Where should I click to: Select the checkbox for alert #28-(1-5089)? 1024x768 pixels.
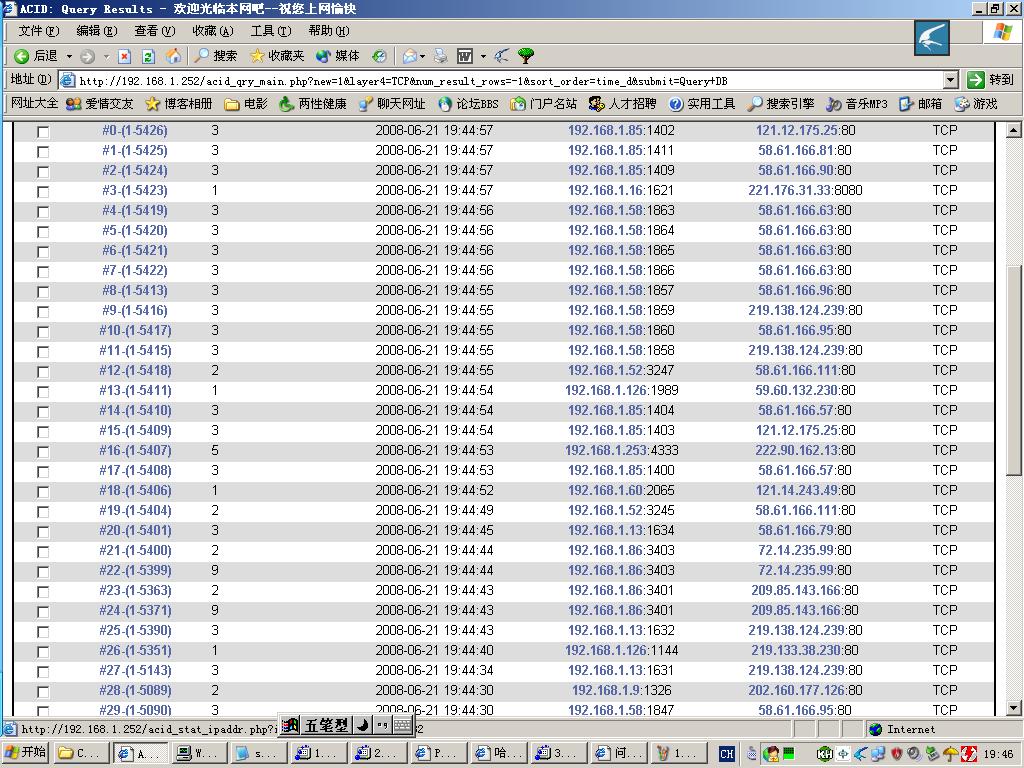click(43, 692)
